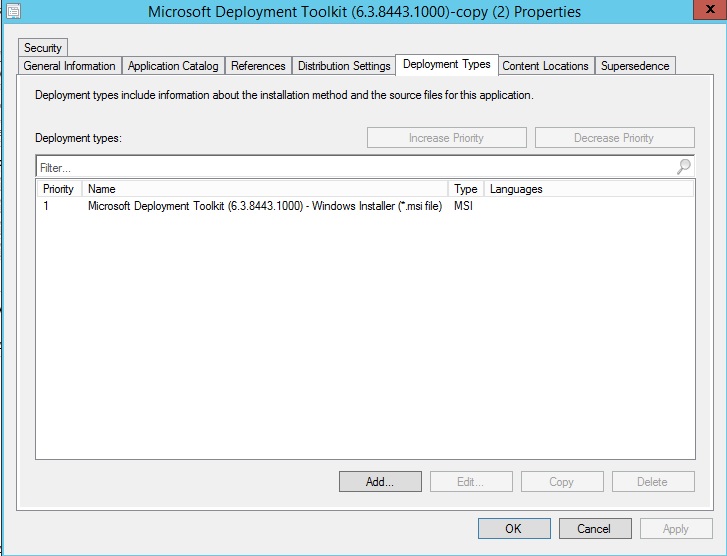
Task: Click the Increase Priority button
Action: coord(446,138)
